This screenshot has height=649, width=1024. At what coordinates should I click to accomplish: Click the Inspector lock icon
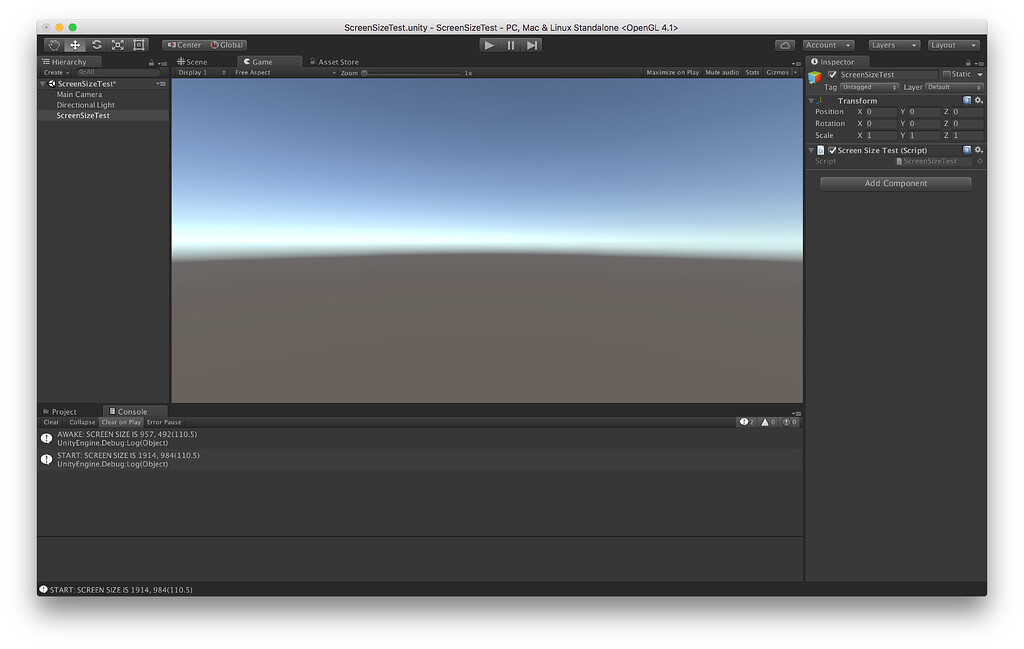968,61
